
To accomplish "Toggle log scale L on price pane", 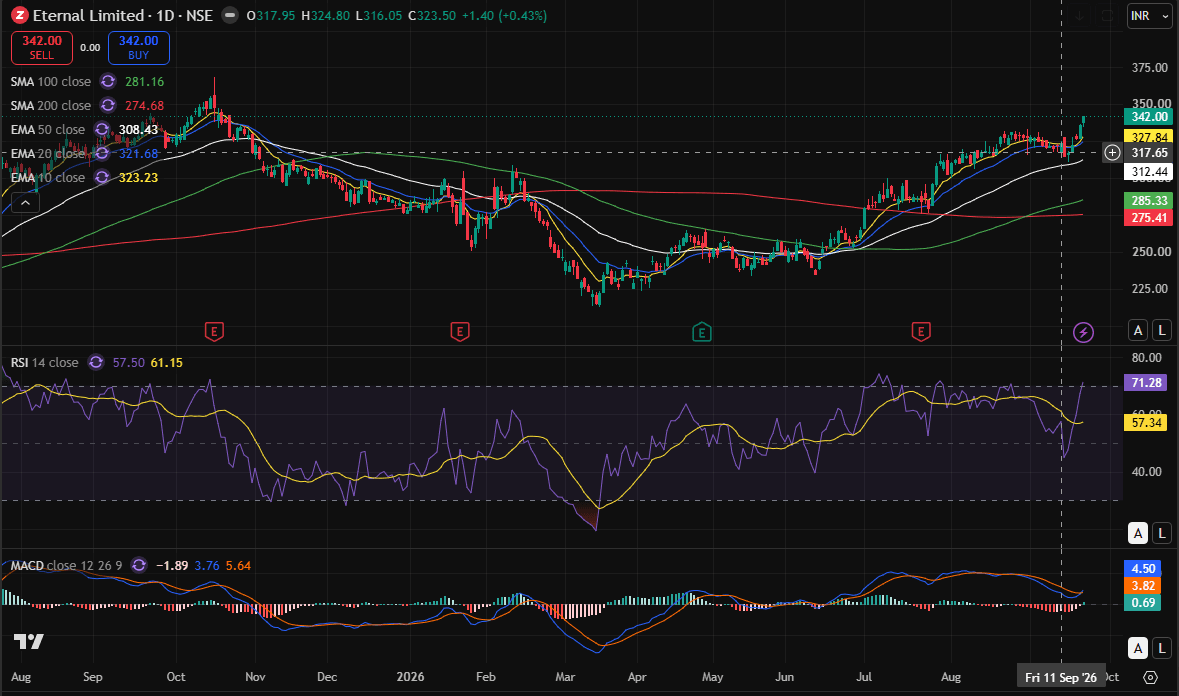I will [x=1162, y=330].
